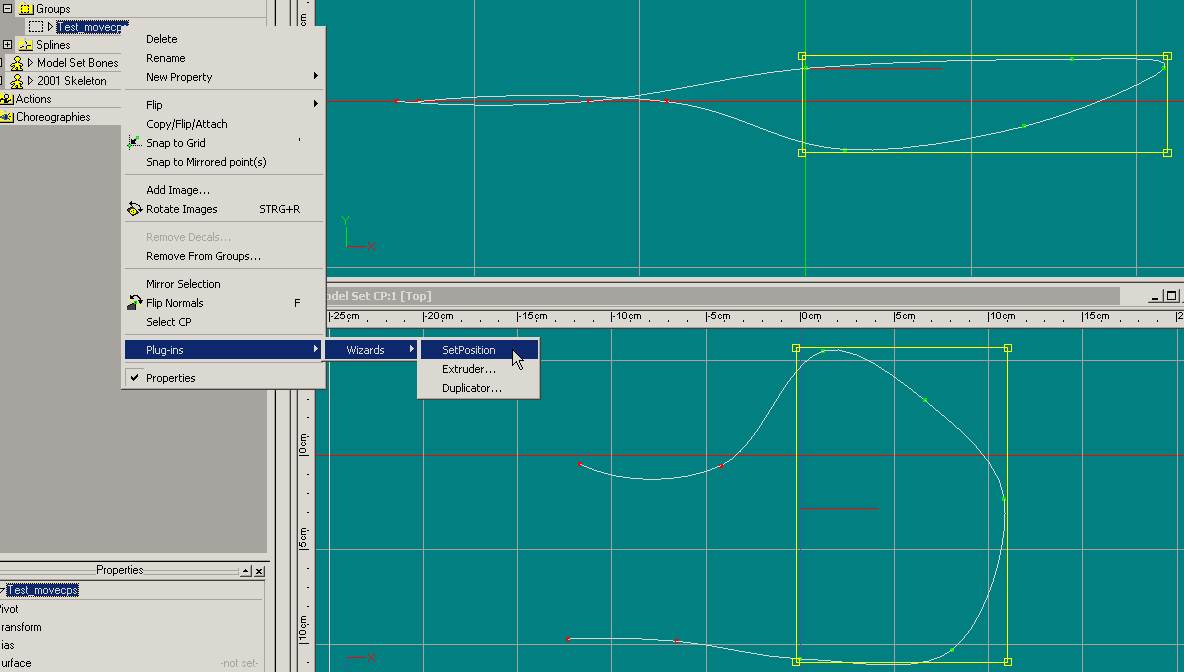Toggle the checked Properties menu entry
Viewport: 1184px width, 672px height.
pos(170,378)
